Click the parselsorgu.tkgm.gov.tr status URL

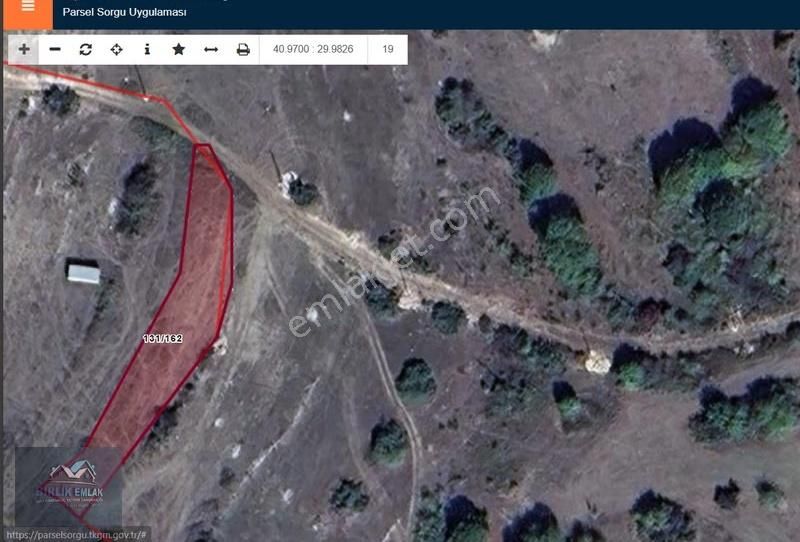click(77, 535)
